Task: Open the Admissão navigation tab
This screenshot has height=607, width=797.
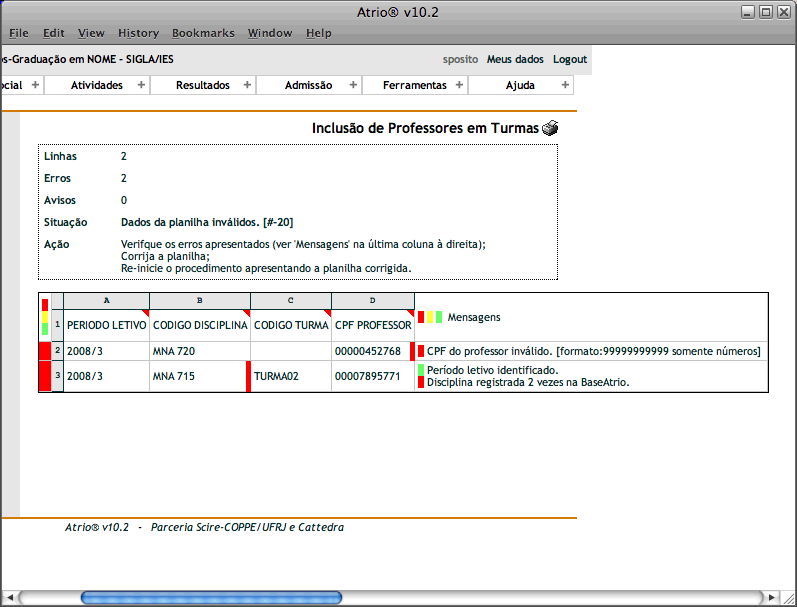Action: (308, 85)
